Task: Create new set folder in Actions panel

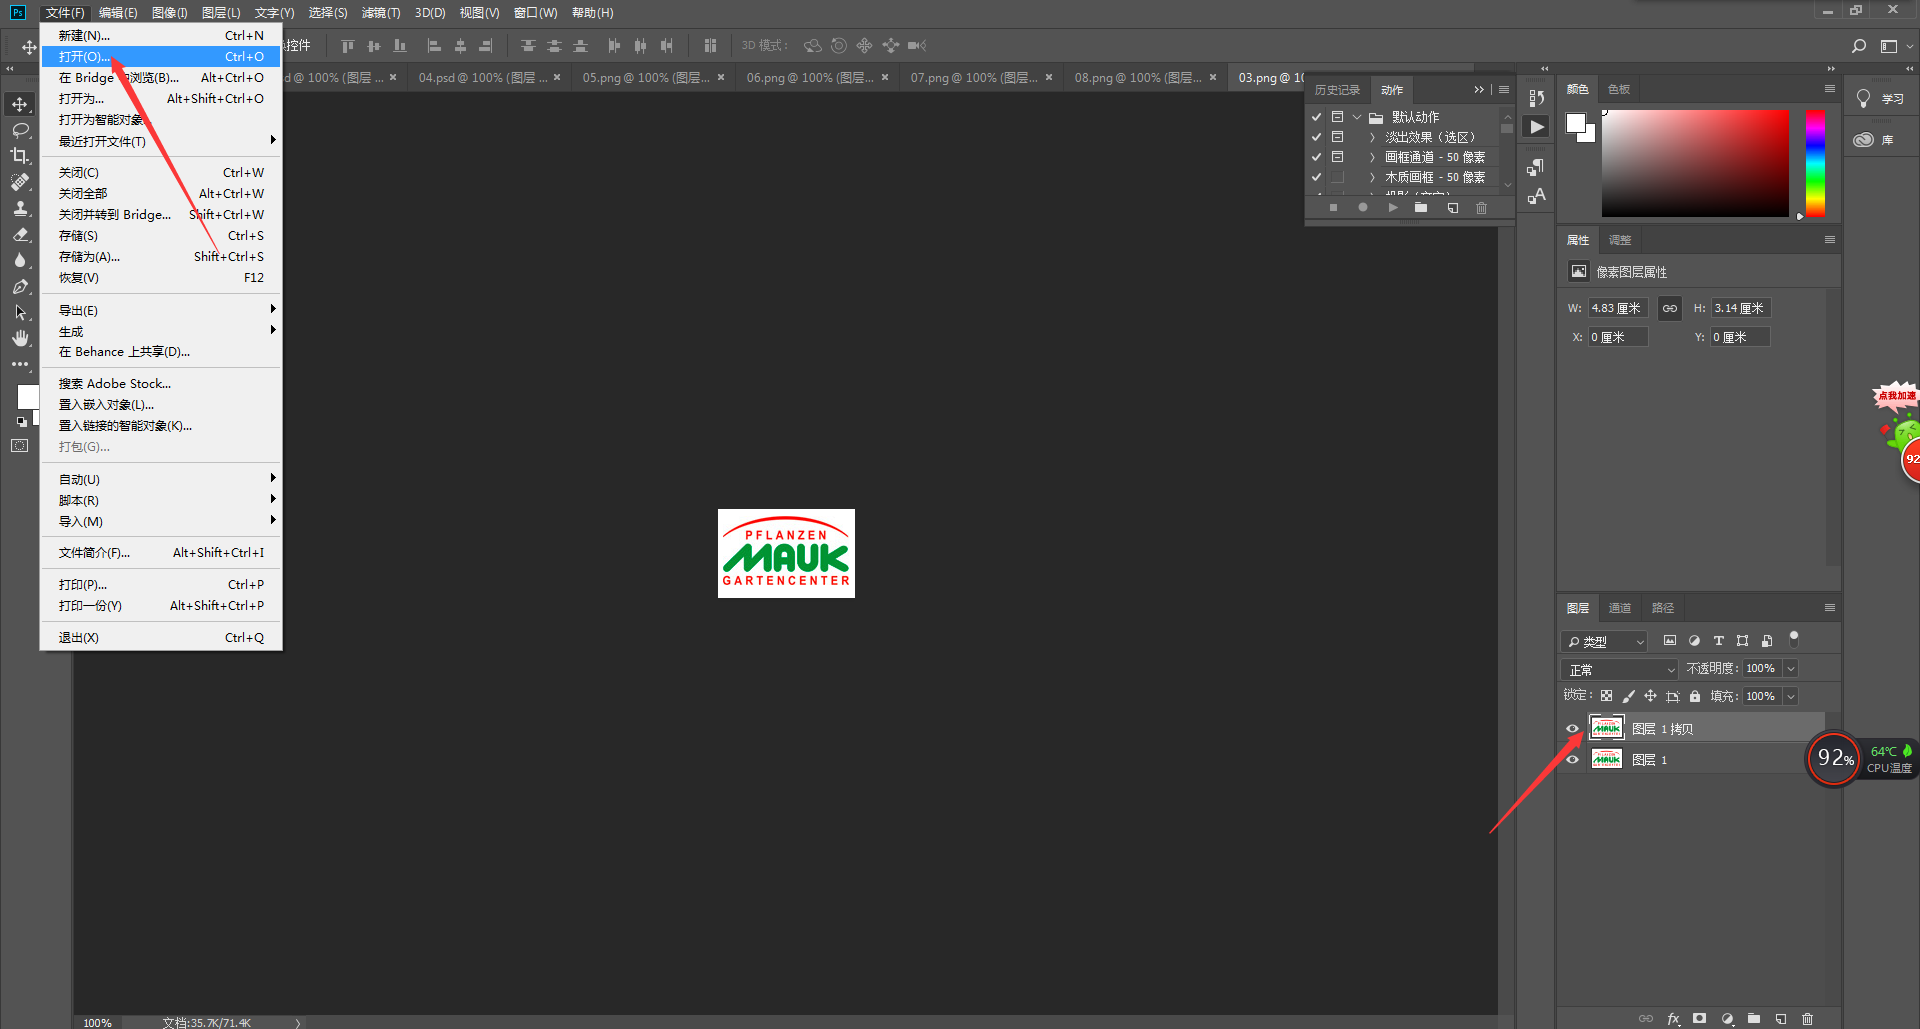Action: [x=1421, y=208]
